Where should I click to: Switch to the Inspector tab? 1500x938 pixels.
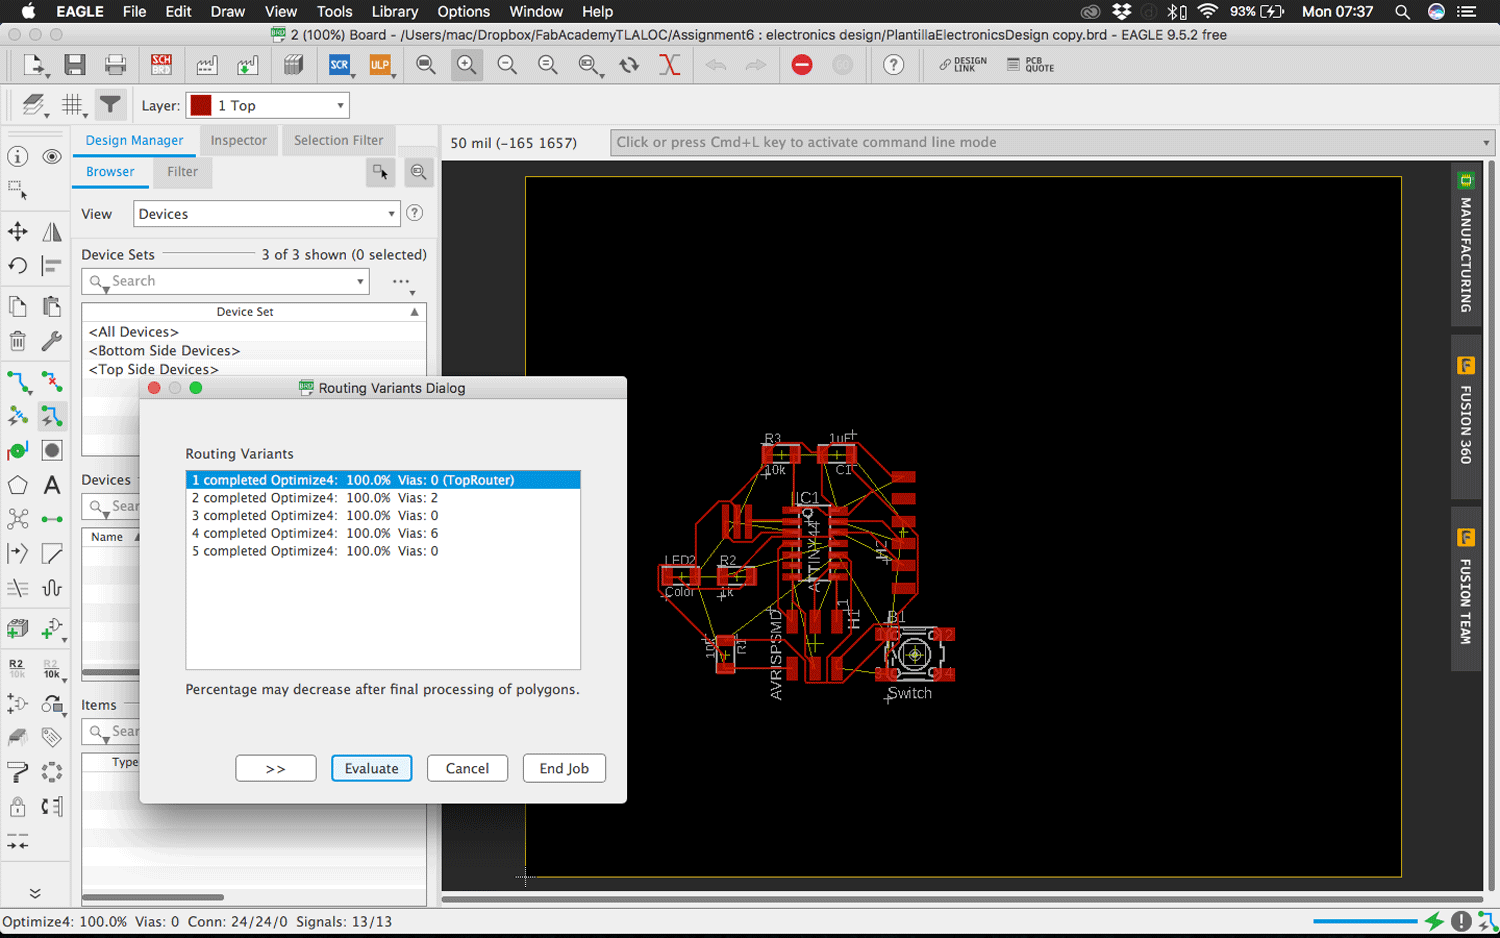click(x=239, y=140)
